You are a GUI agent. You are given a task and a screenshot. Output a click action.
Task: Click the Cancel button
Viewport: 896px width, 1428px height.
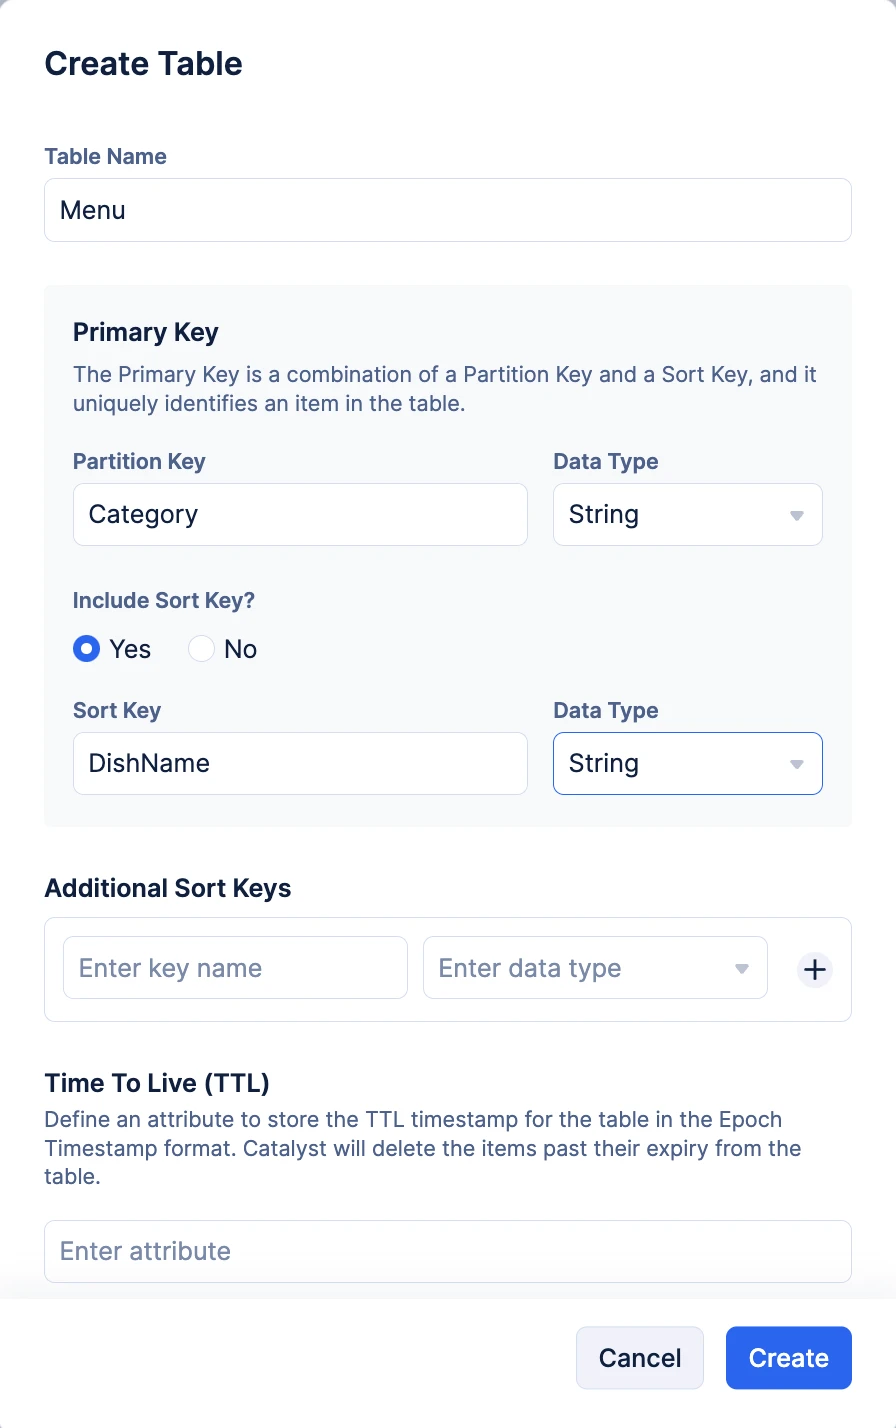[x=640, y=1358]
